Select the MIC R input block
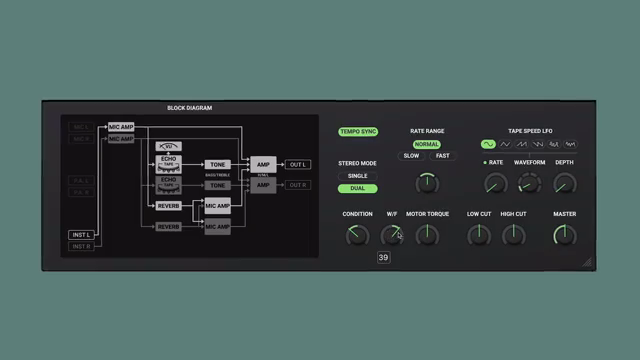 [x=81, y=139]
